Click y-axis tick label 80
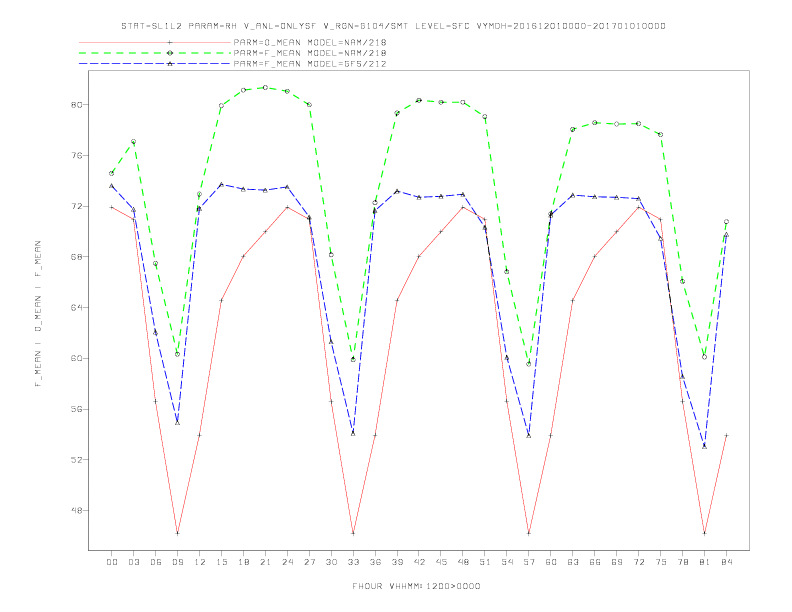Viewport: 792px width, 612px height. click(76, 105)
